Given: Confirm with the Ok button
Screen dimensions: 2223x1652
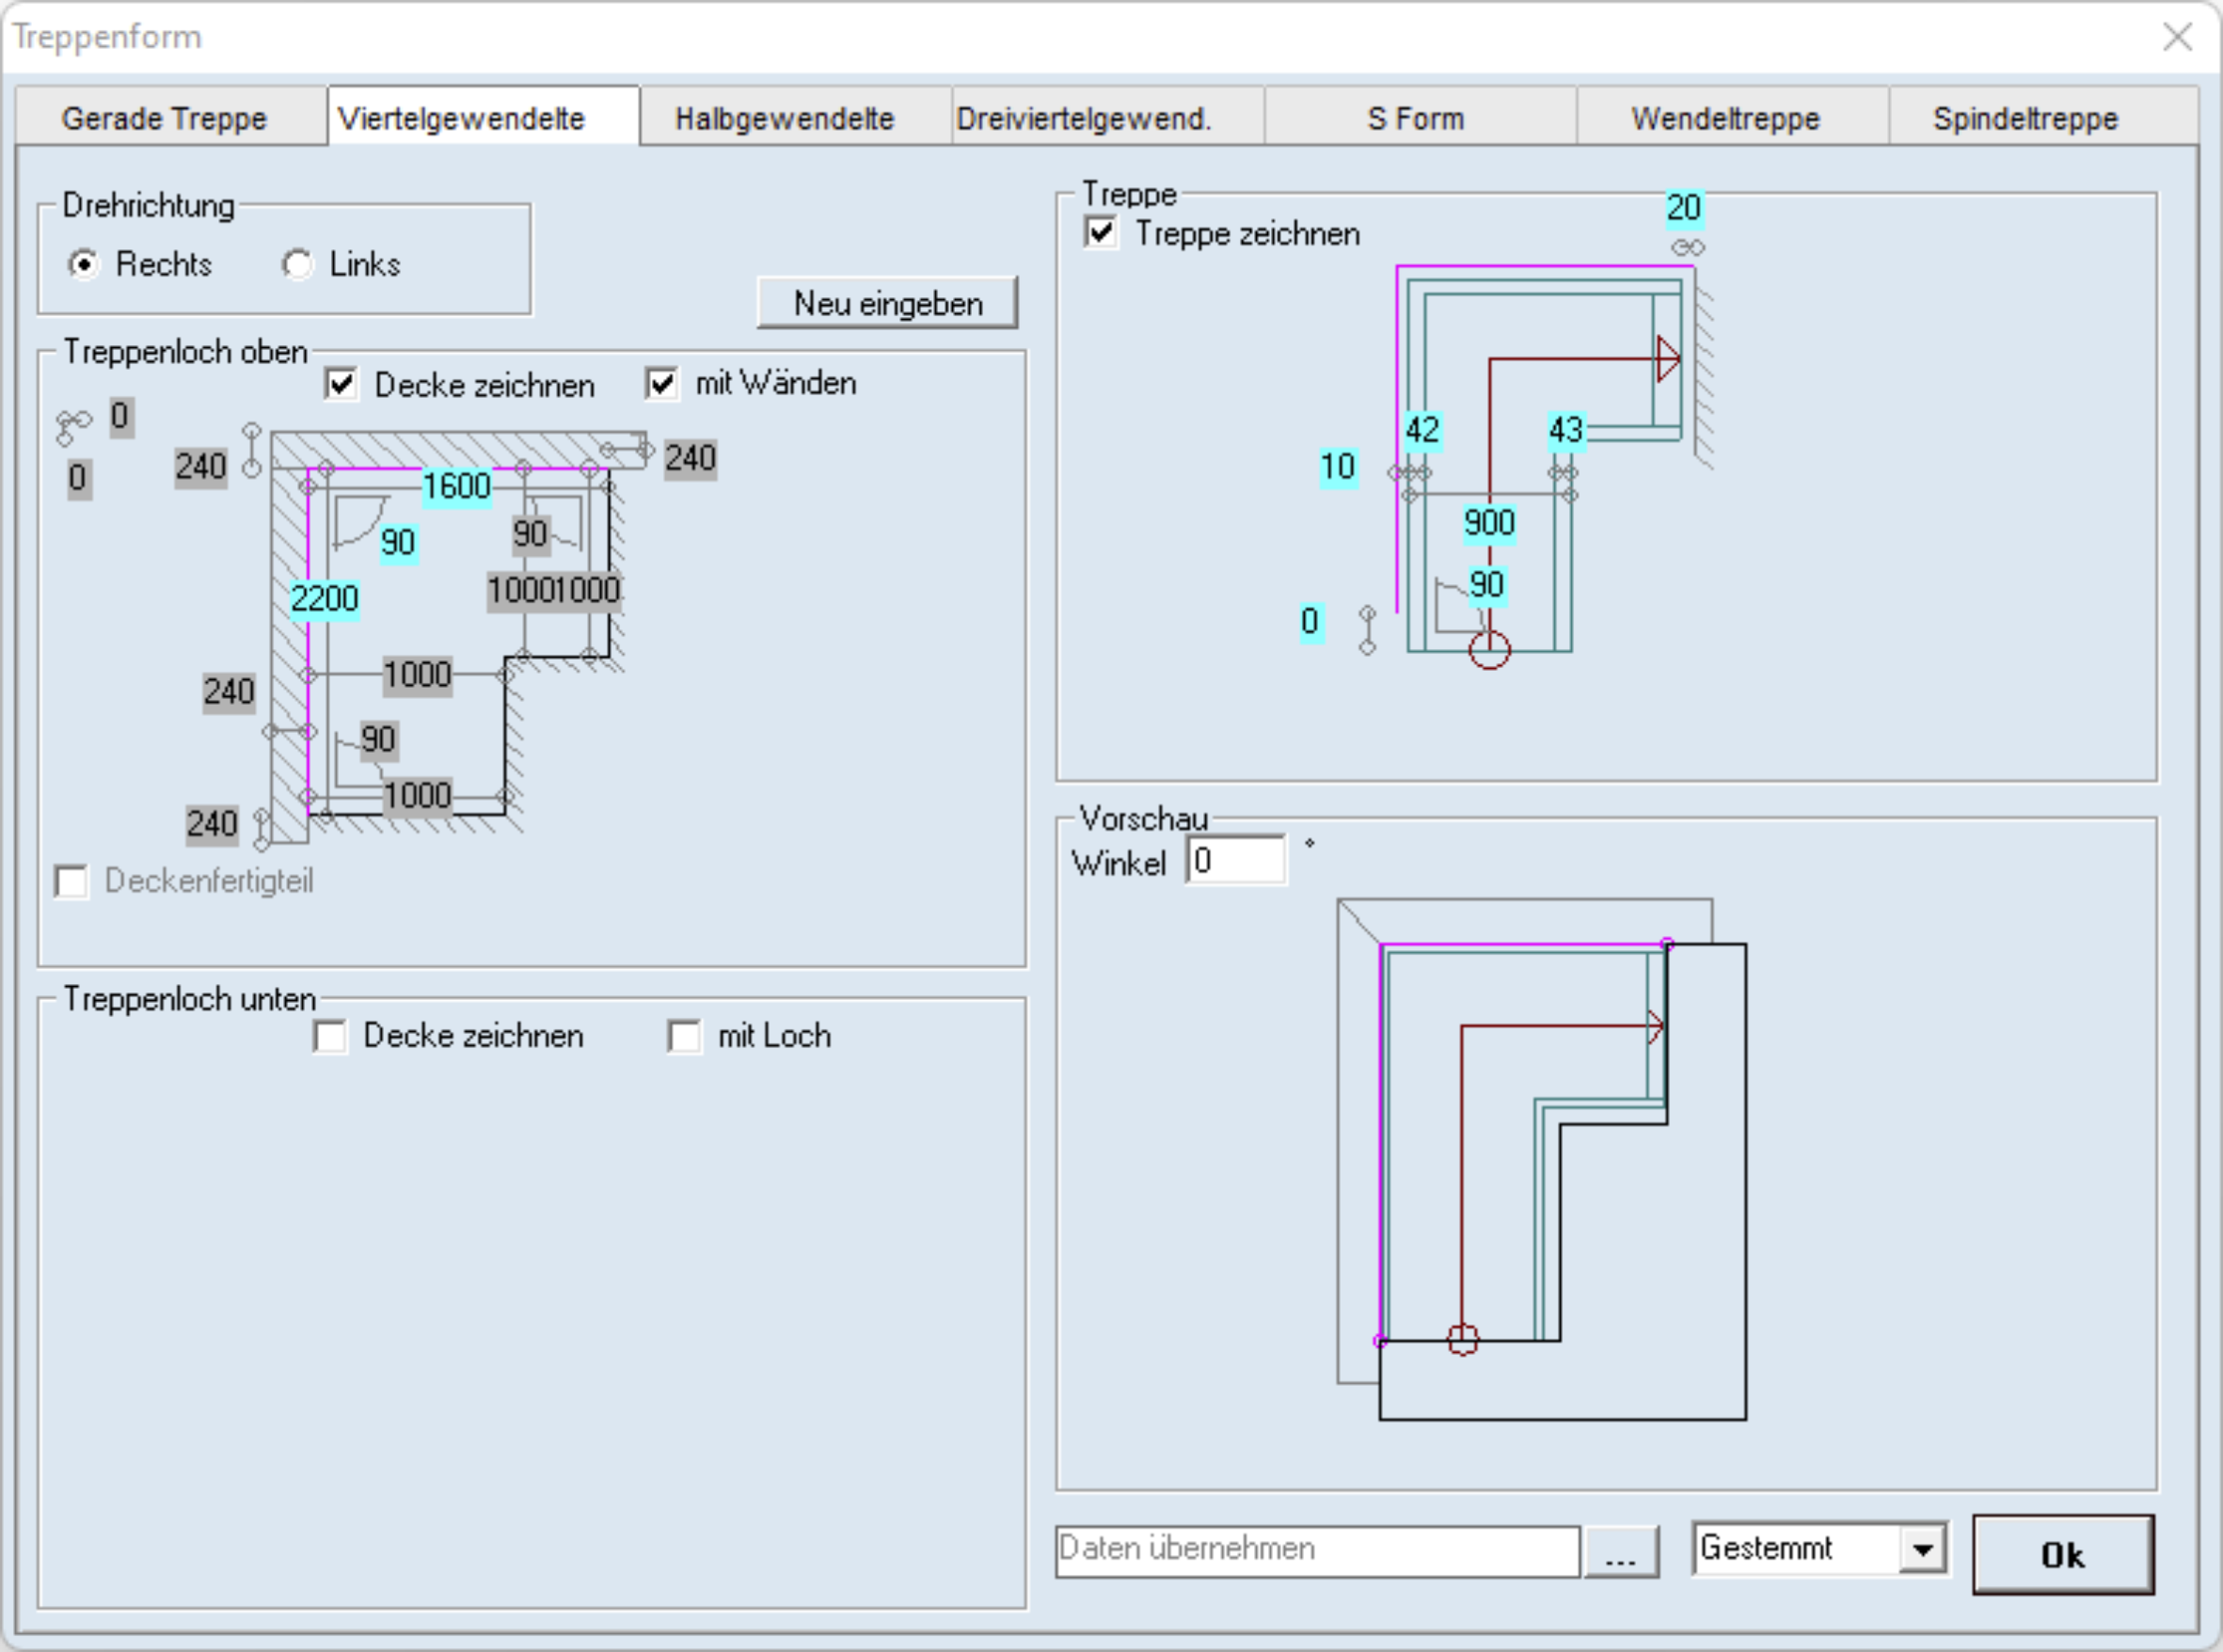Looking at the screenshot, I should (2063, 1555).
